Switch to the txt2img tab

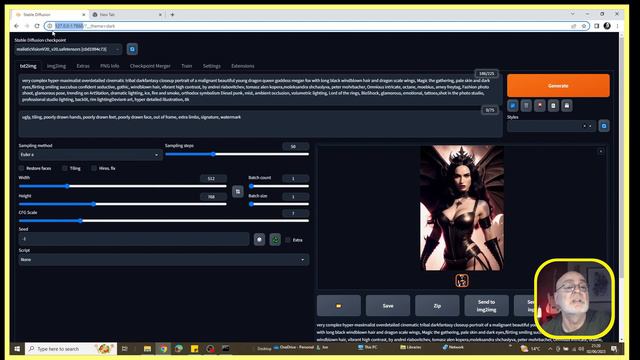pyautogui.click(x=28, y=66)
